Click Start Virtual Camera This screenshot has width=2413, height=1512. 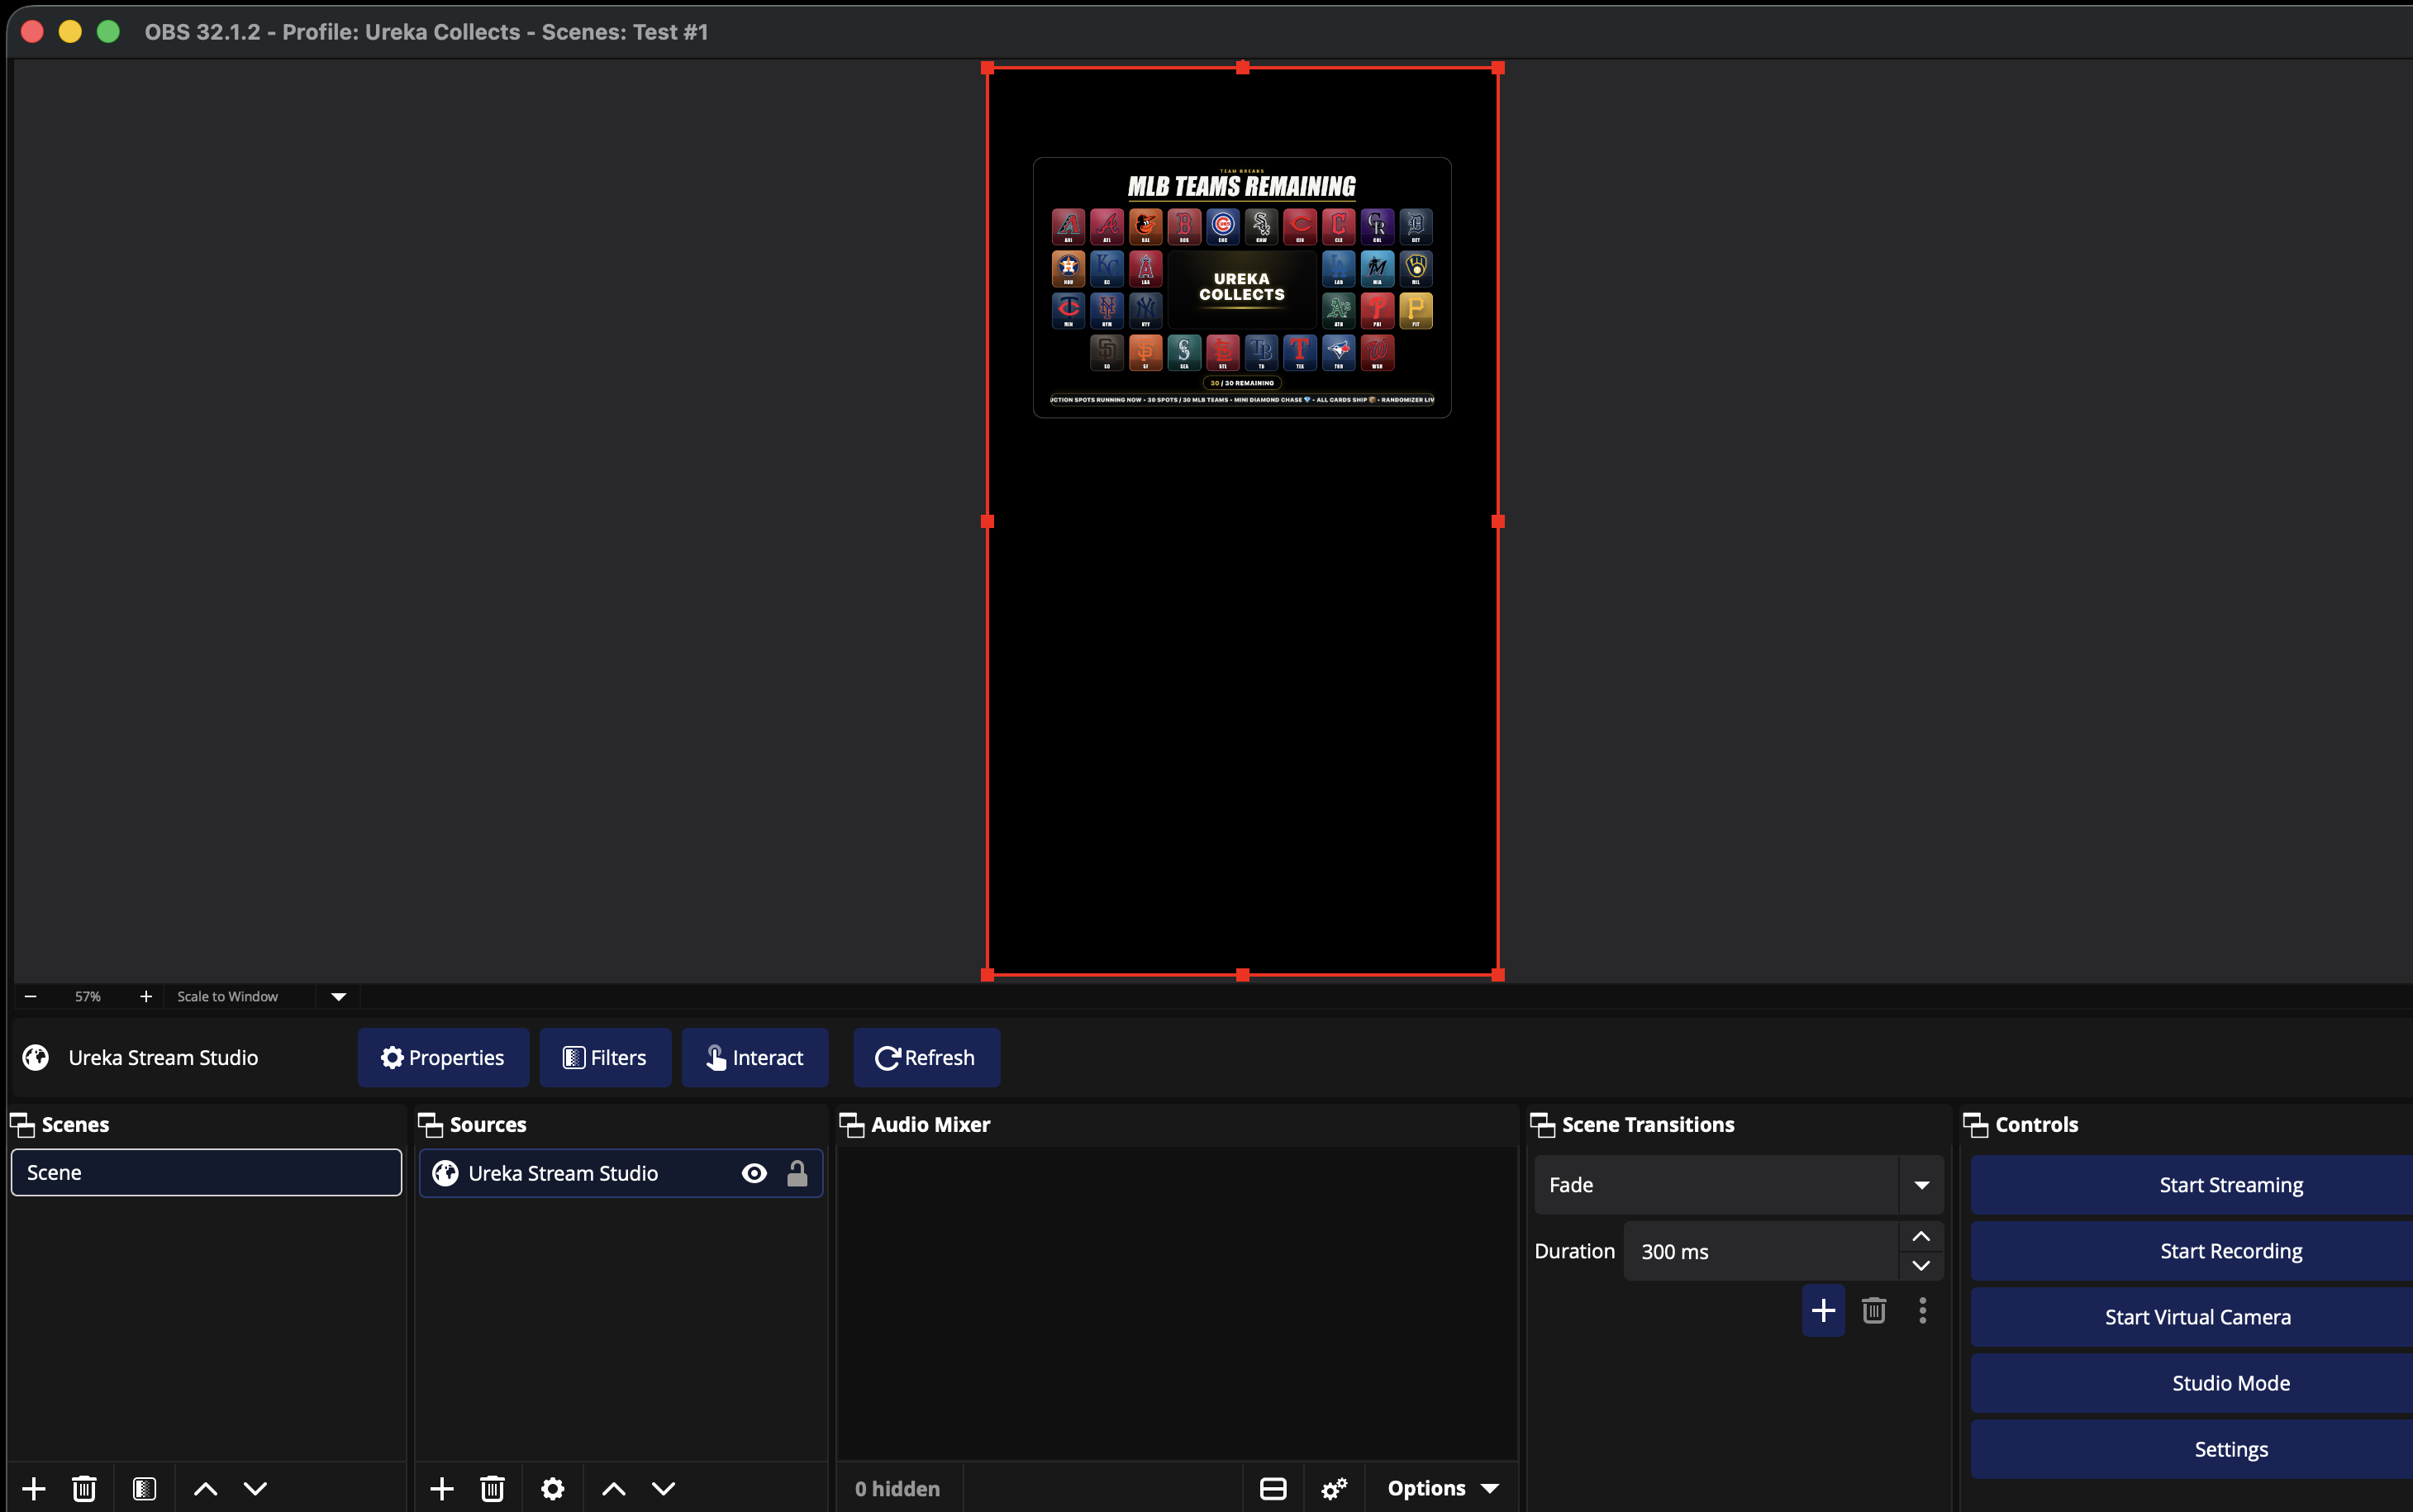[x=2192, y=1317]
